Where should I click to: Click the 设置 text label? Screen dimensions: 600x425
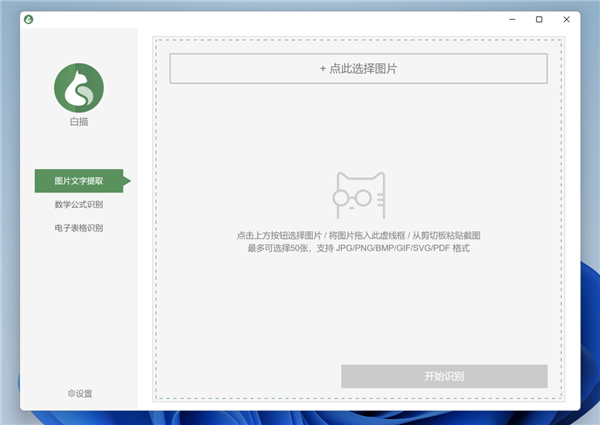(84, 394)
